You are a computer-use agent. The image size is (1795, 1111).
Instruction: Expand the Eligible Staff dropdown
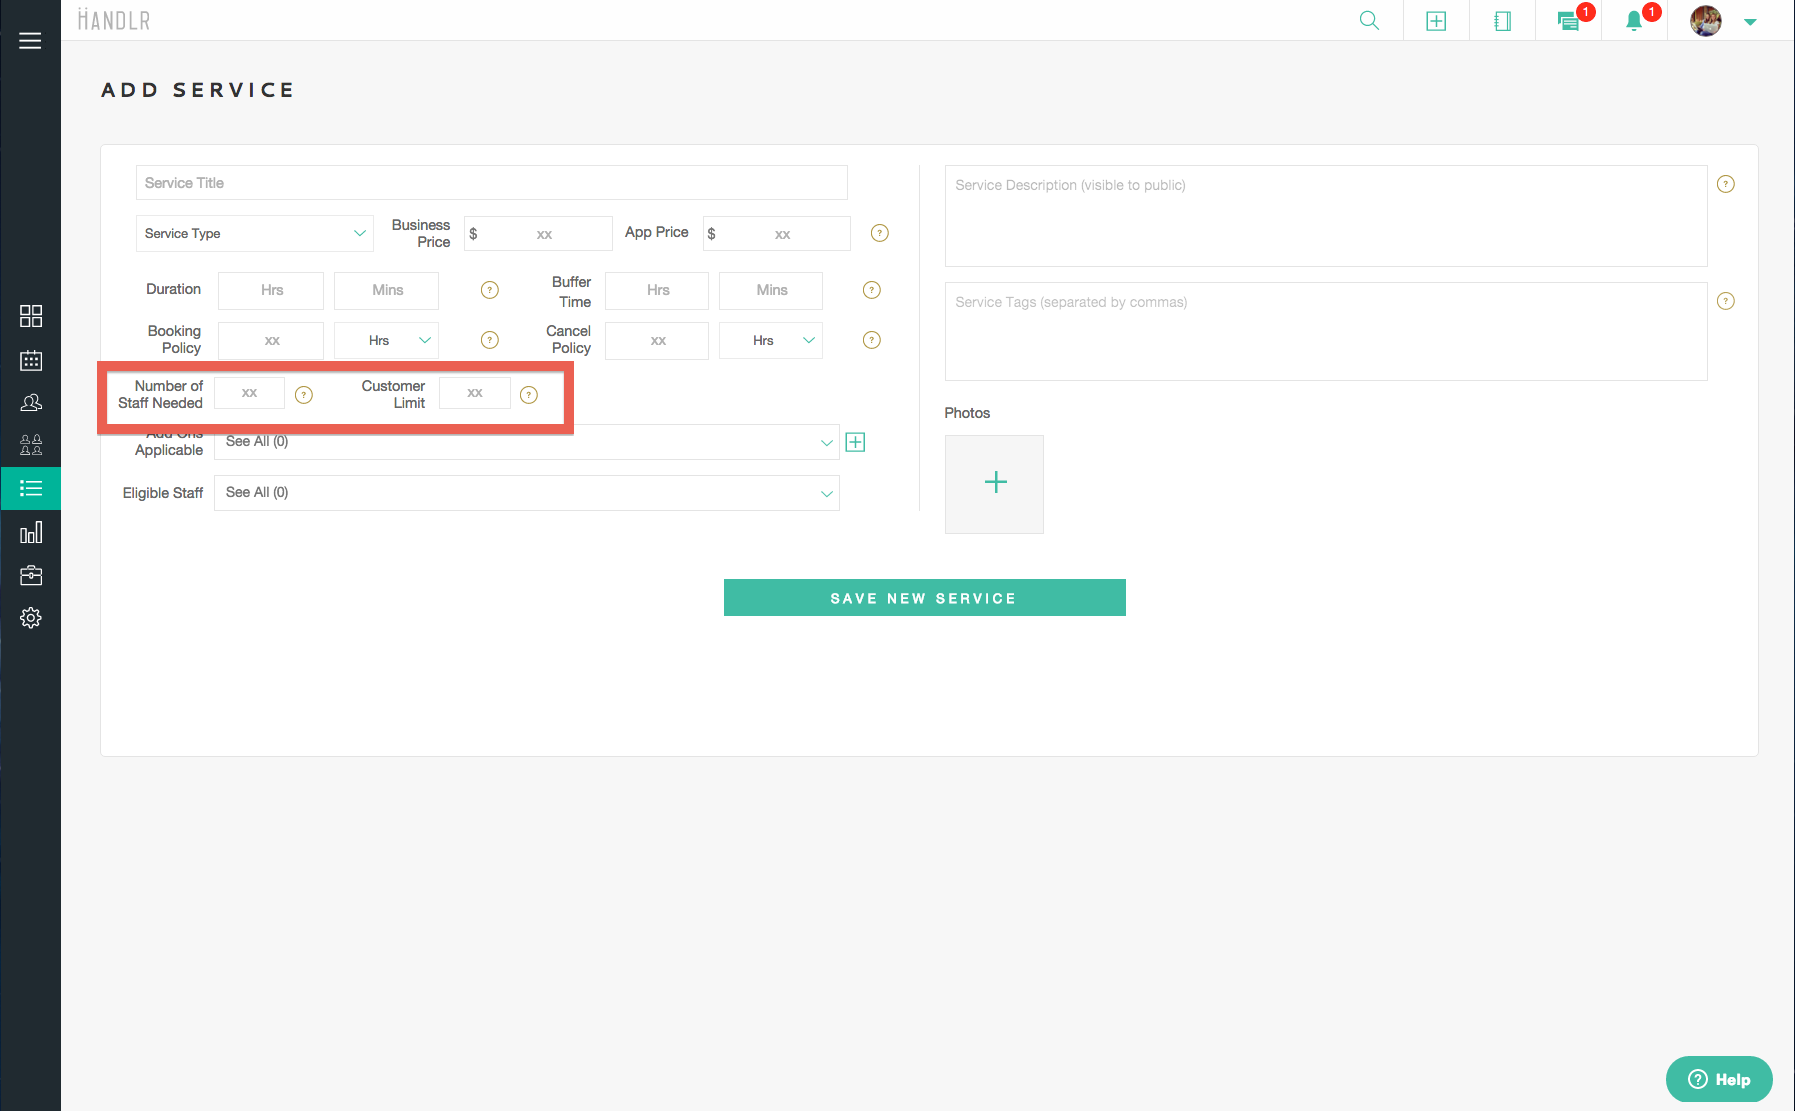(x=526, y=493)
